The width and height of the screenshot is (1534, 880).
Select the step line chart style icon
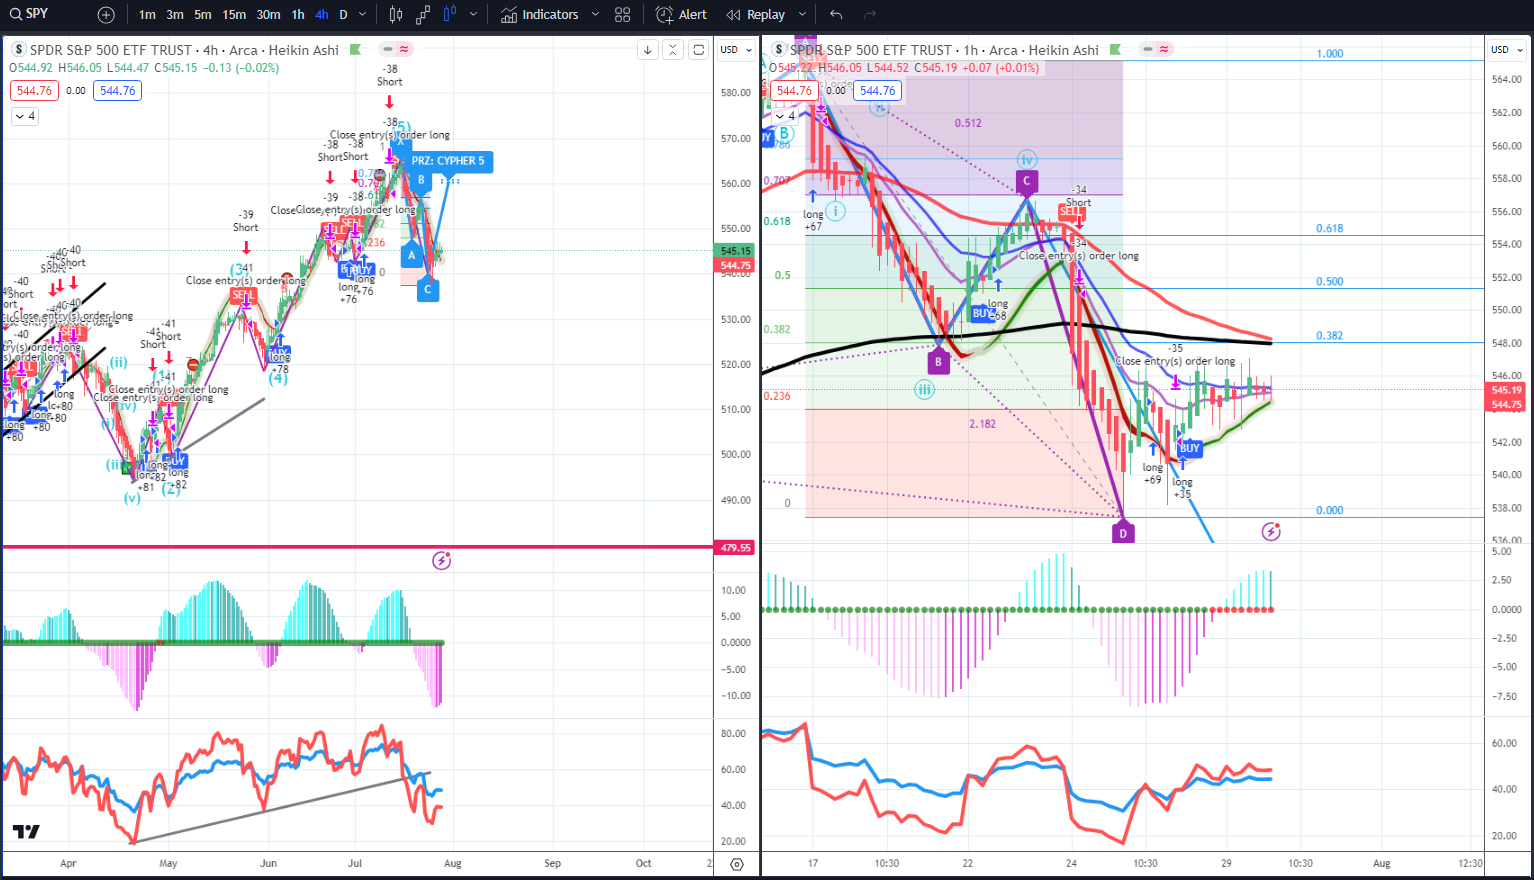click(x=423, y=15)
